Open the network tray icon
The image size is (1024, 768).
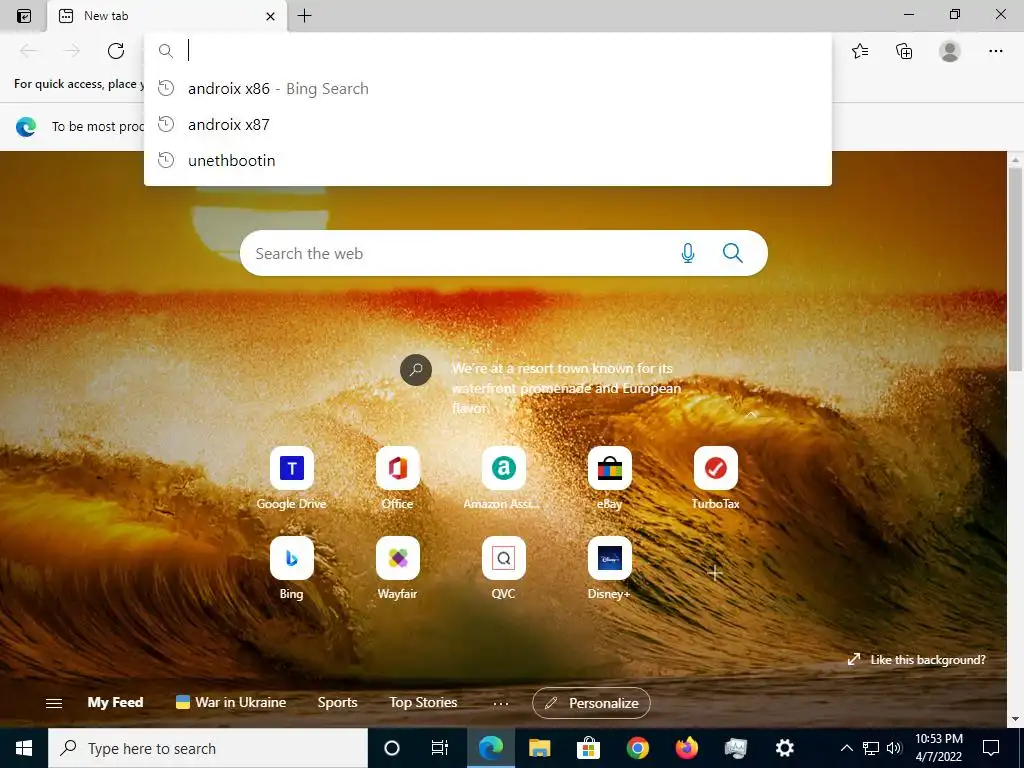point(871,748)
